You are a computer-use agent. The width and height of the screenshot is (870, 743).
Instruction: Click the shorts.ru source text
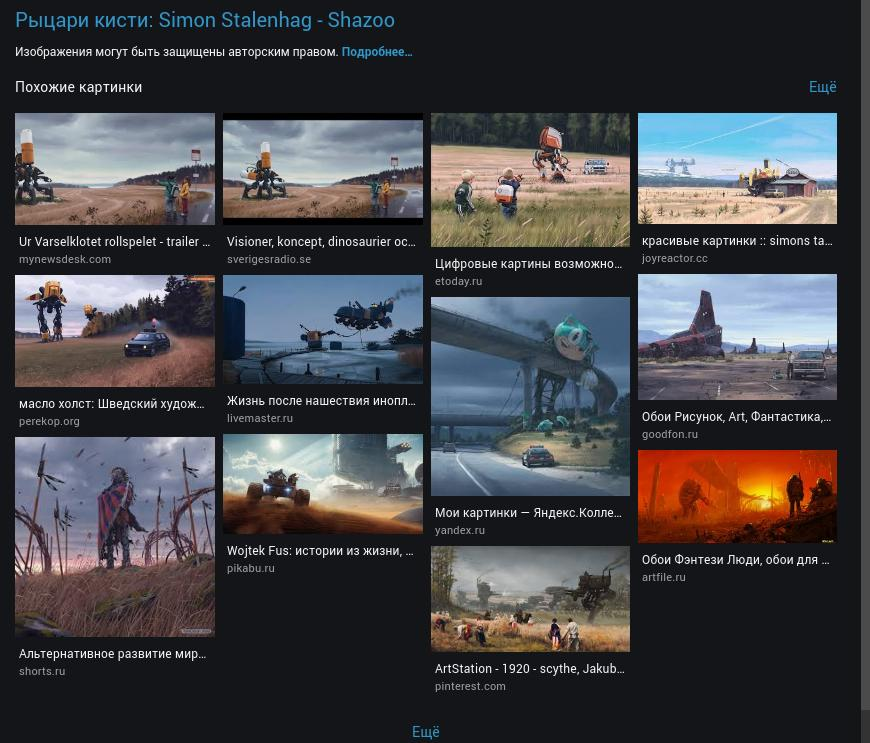click(42, 671)
